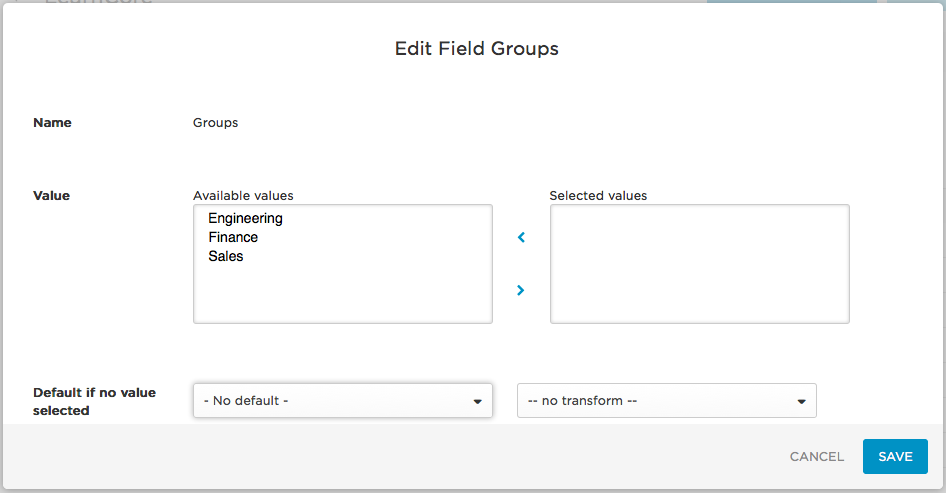946x493 pixels.
Task: Click the caret arrow on no transform selector
Action: click(801, 402)
